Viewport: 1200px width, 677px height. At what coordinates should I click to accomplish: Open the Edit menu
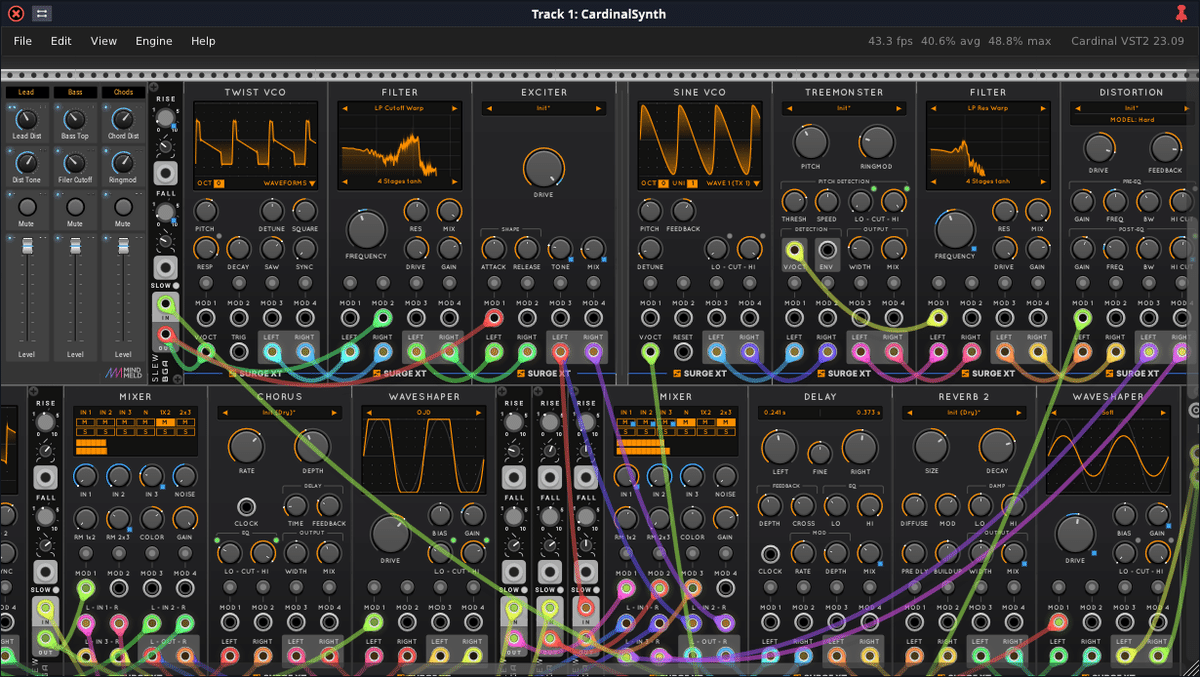pyautogui.click(x=61, y=41)
